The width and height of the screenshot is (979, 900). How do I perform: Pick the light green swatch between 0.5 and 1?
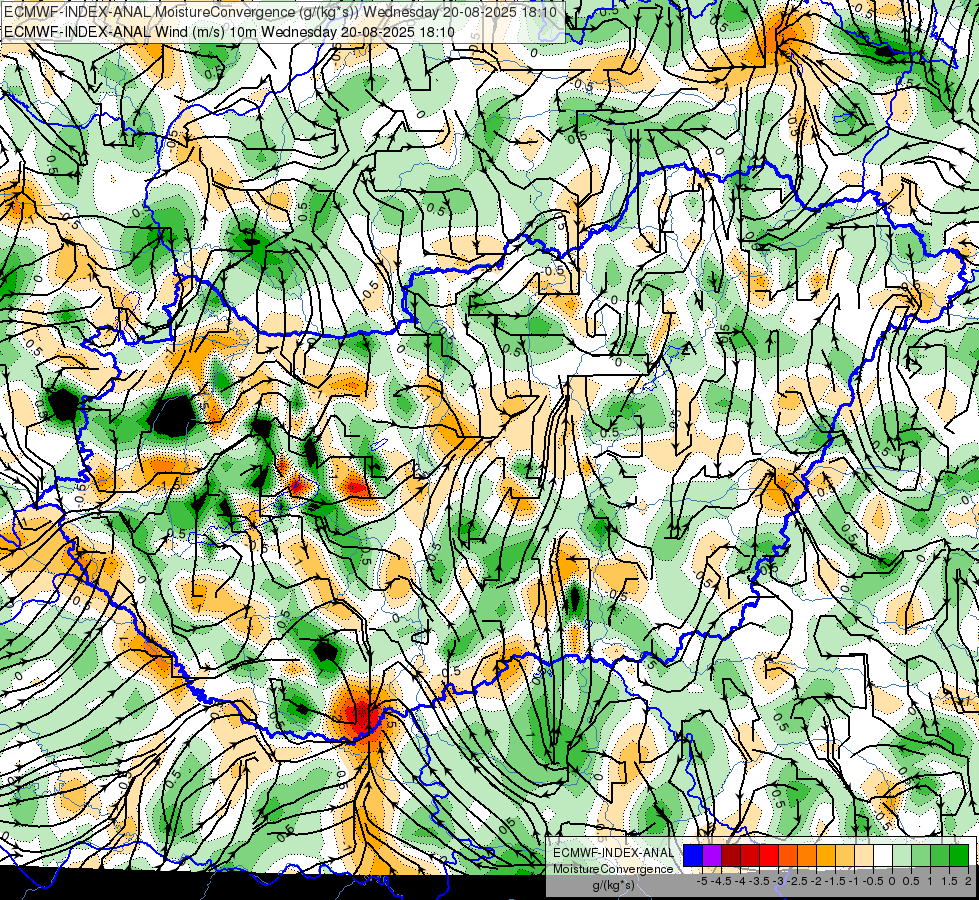click(x=921, y=856)
